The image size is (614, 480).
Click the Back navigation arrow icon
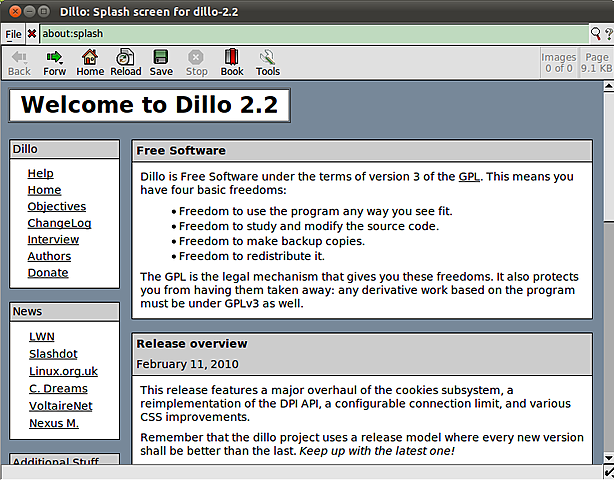(18, 57)
